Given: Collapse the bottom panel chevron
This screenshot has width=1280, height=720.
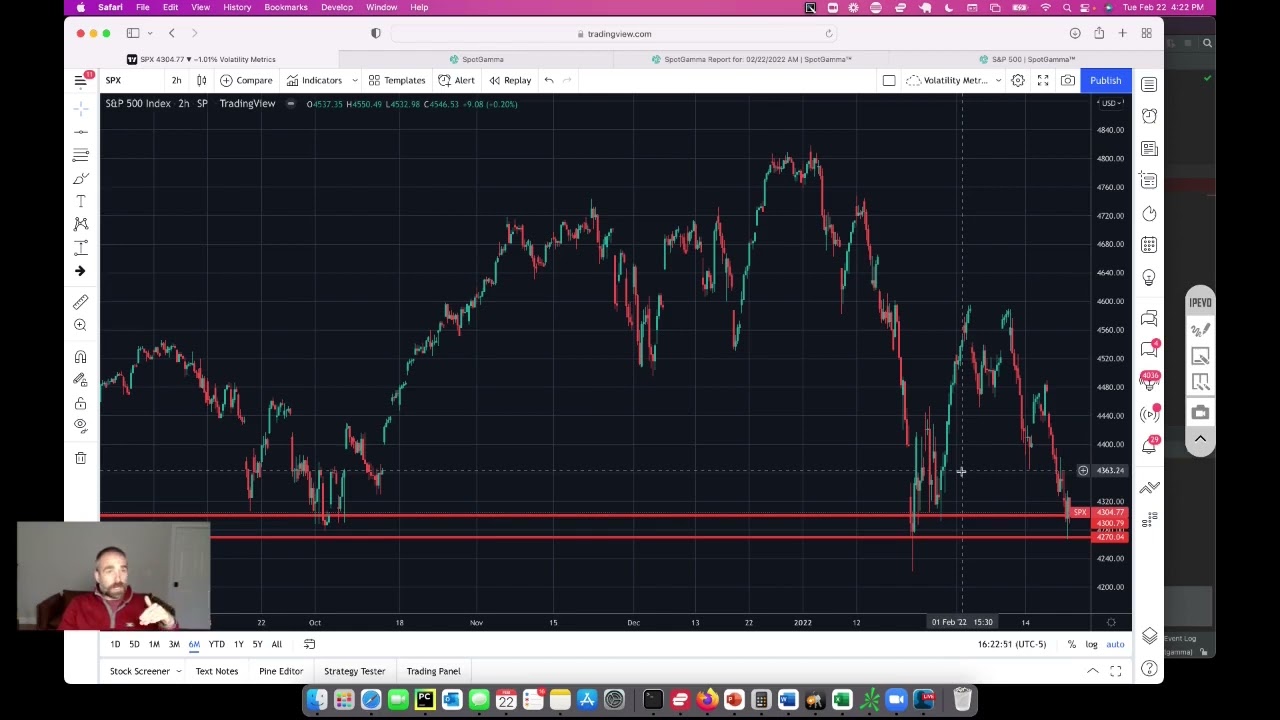Looking at the screenshot, I should [x=1093, y=671].
